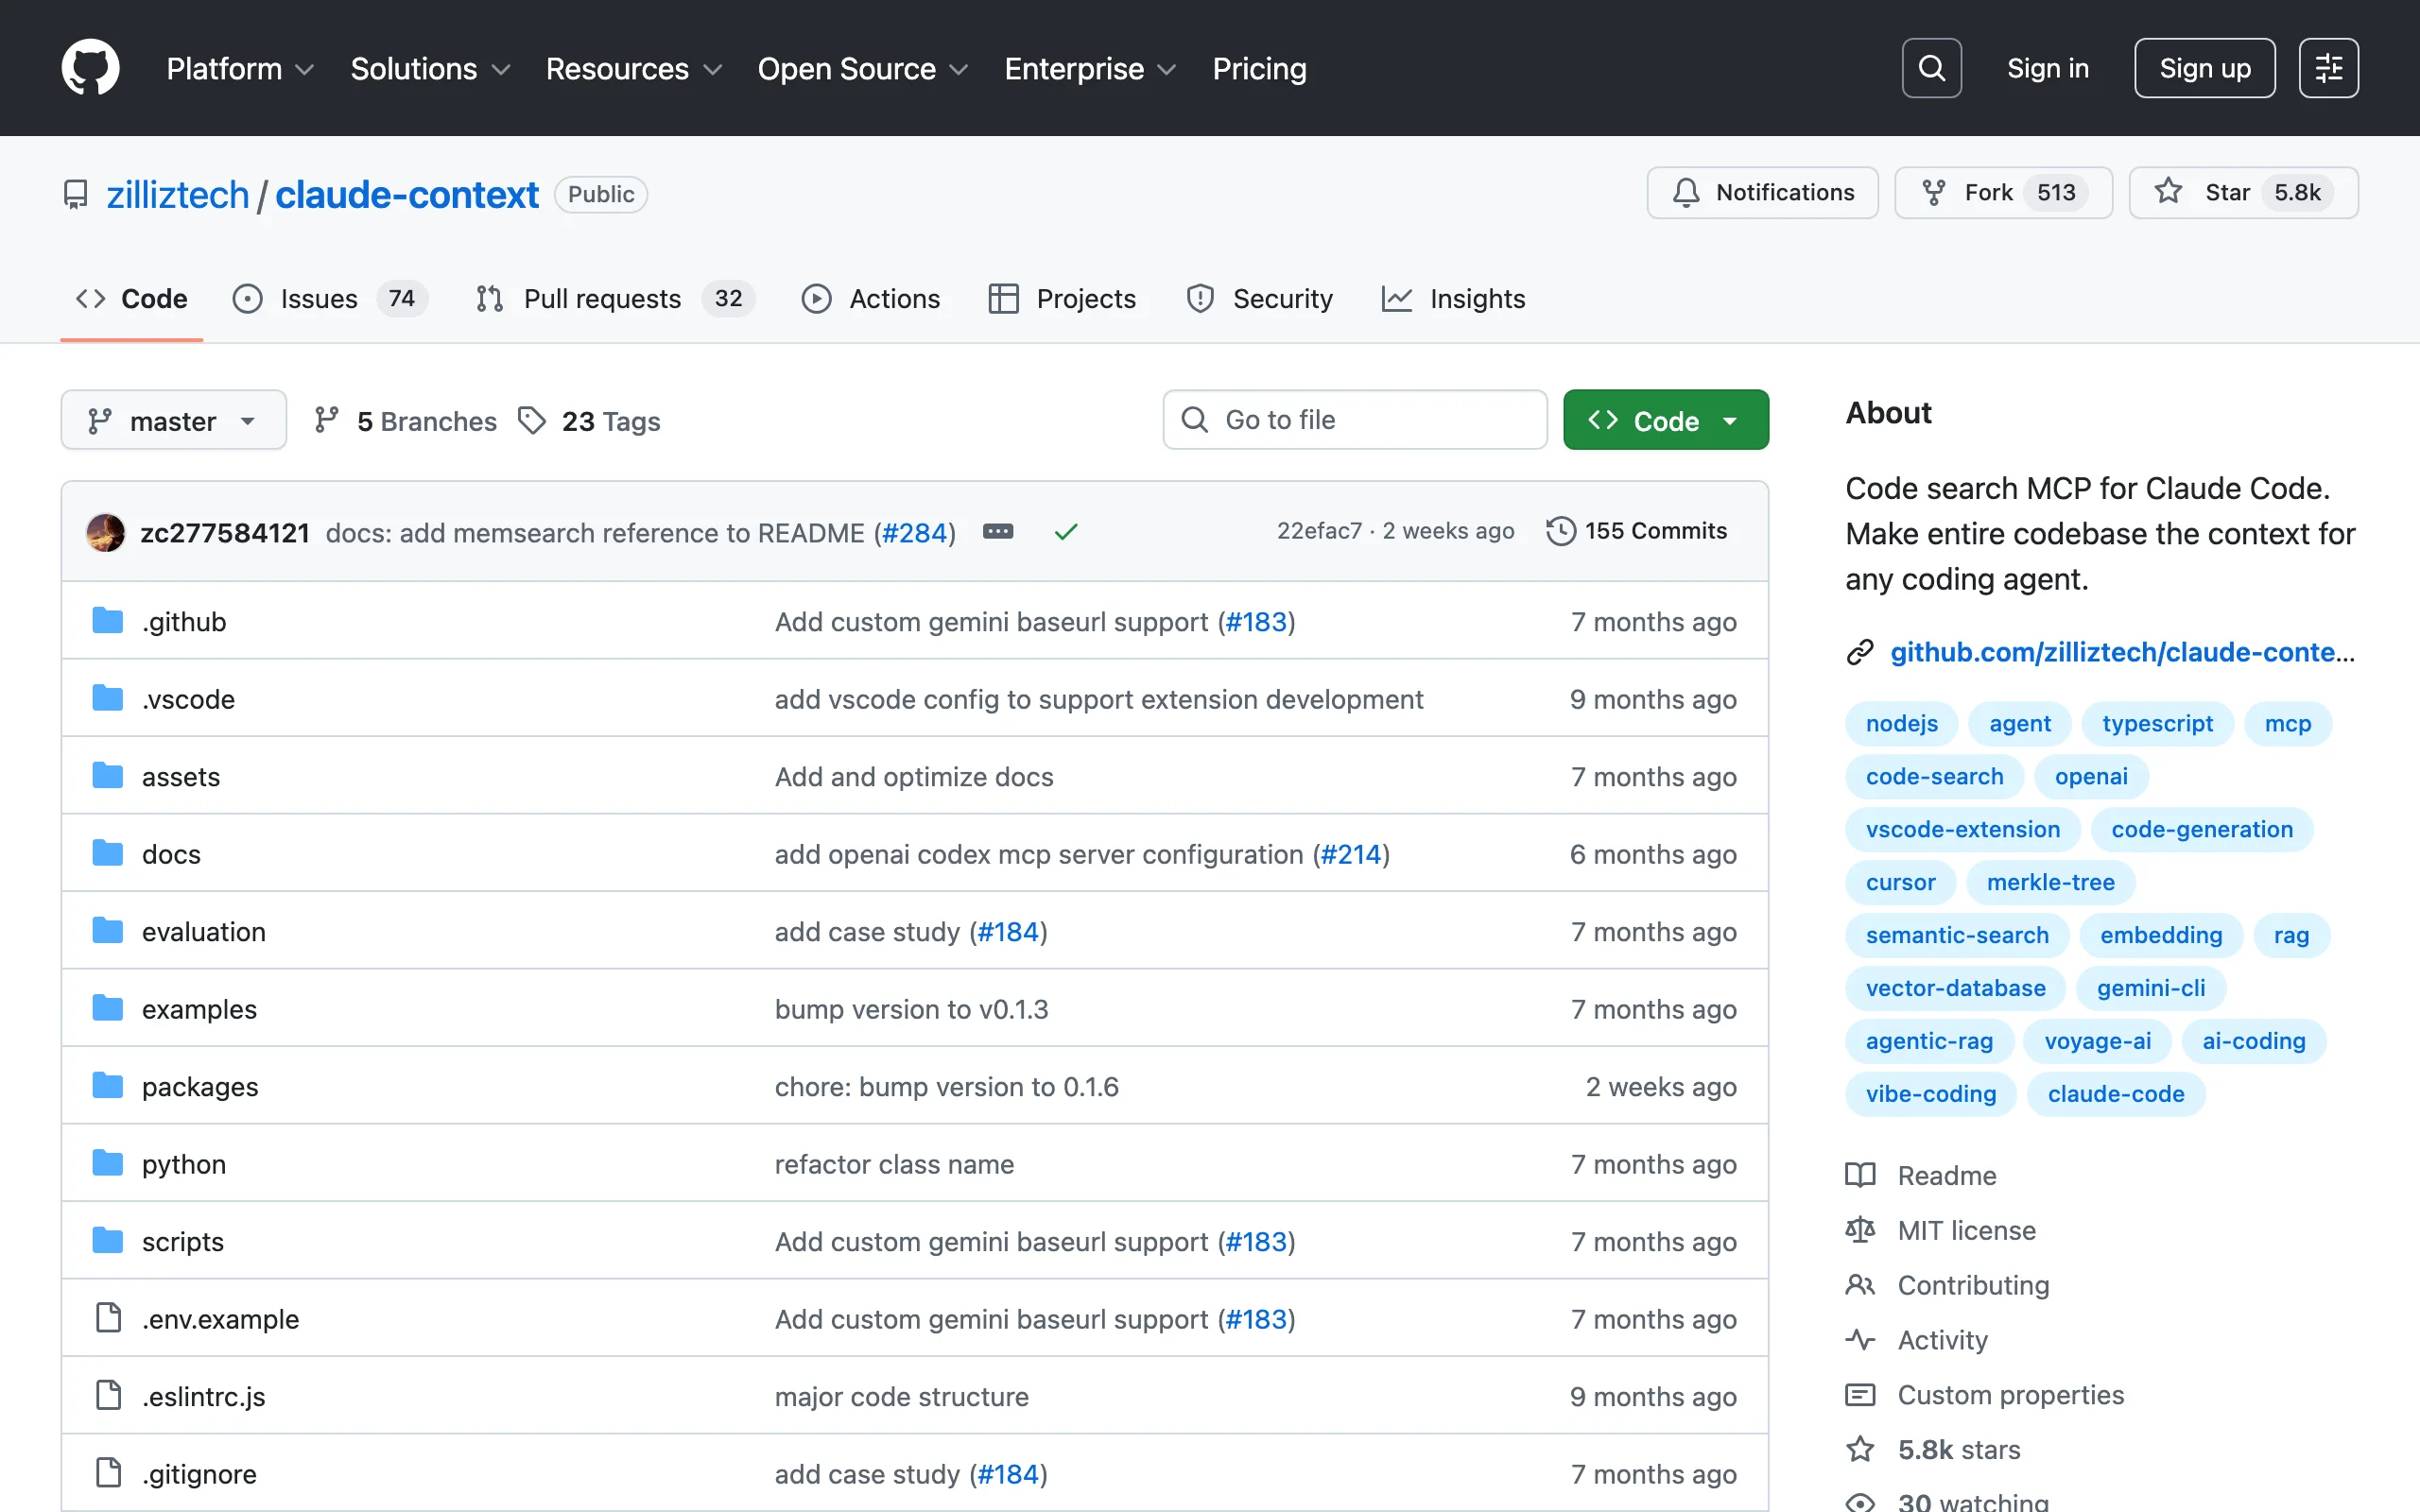
Task: View the green checkmark status details
Action: [1066, 532]
